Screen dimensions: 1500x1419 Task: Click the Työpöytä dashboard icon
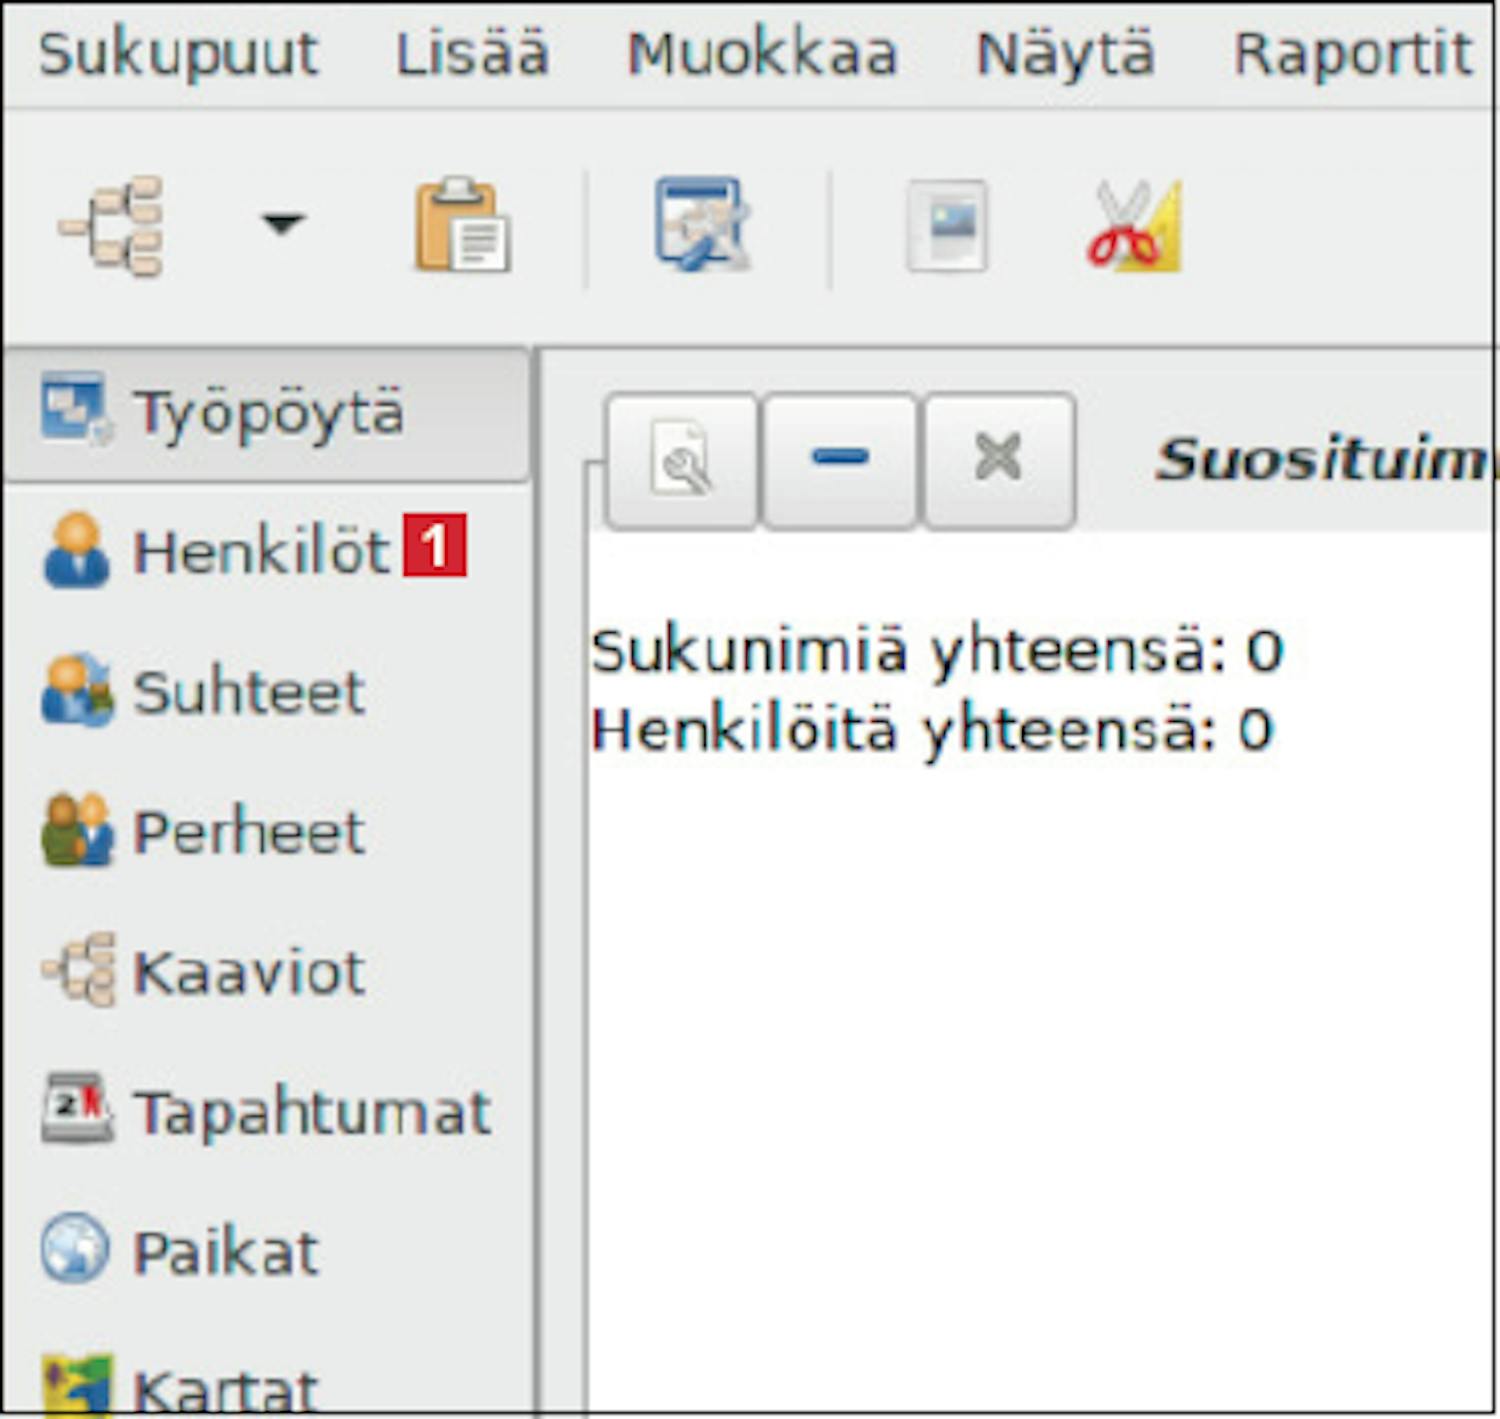click(75, 409)
